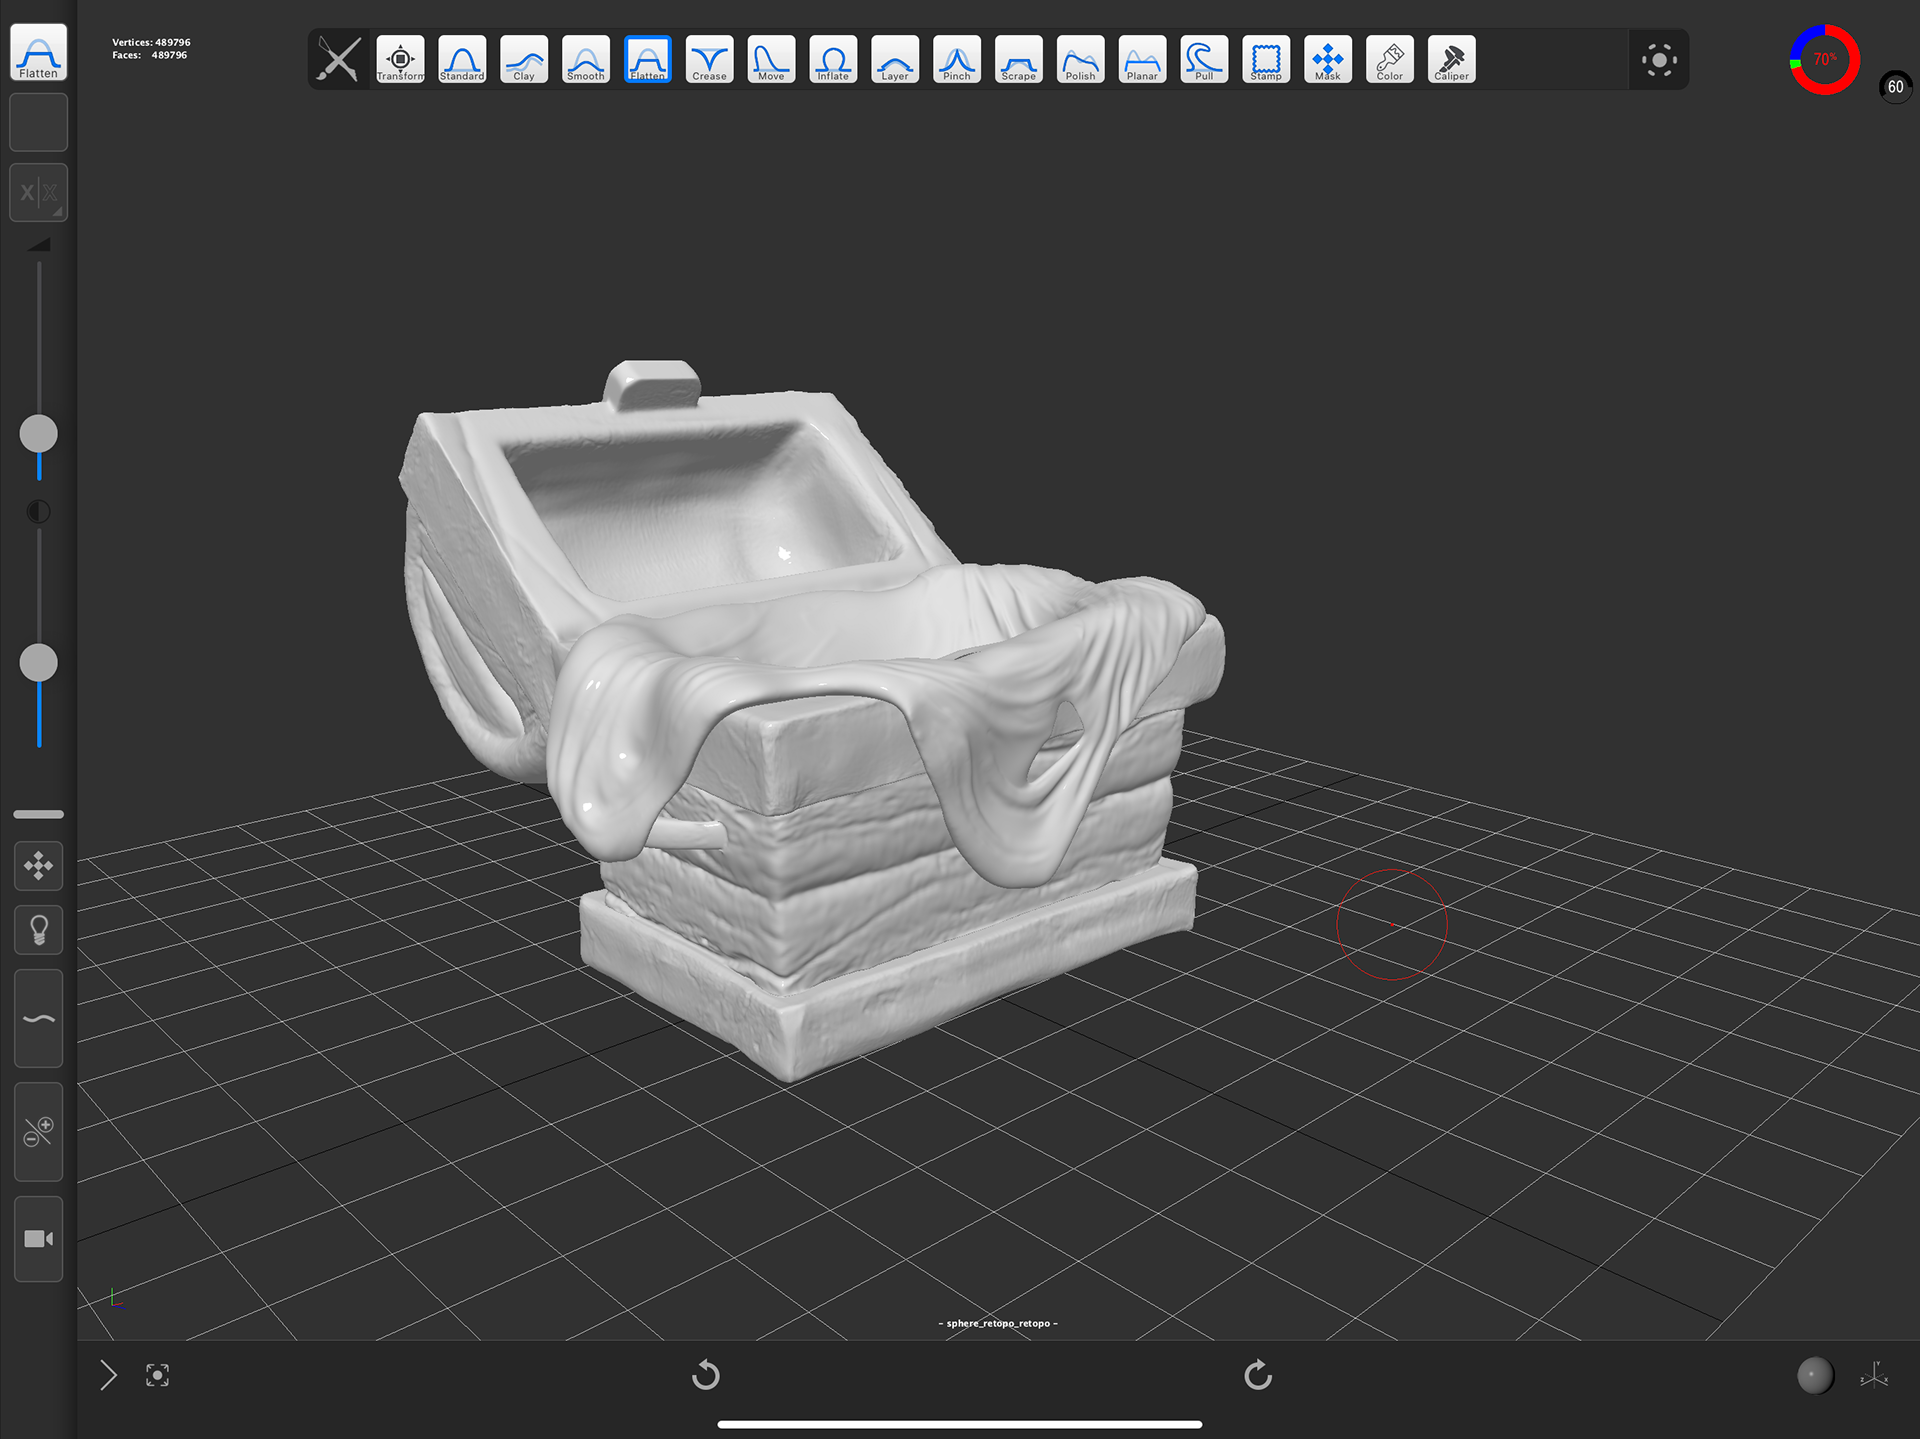
Task: Open the Color paint tool
Action: (1389, 60)
